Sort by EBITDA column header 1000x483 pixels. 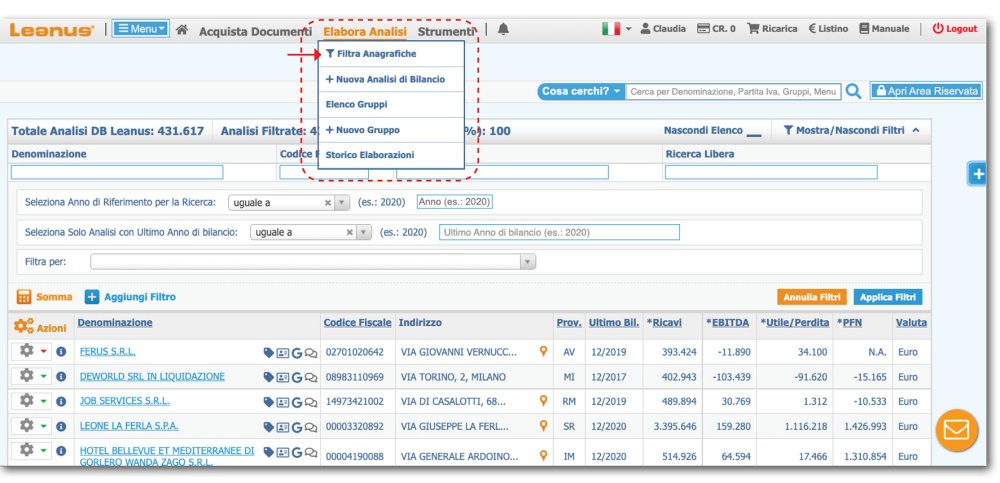tap(727, 323)
